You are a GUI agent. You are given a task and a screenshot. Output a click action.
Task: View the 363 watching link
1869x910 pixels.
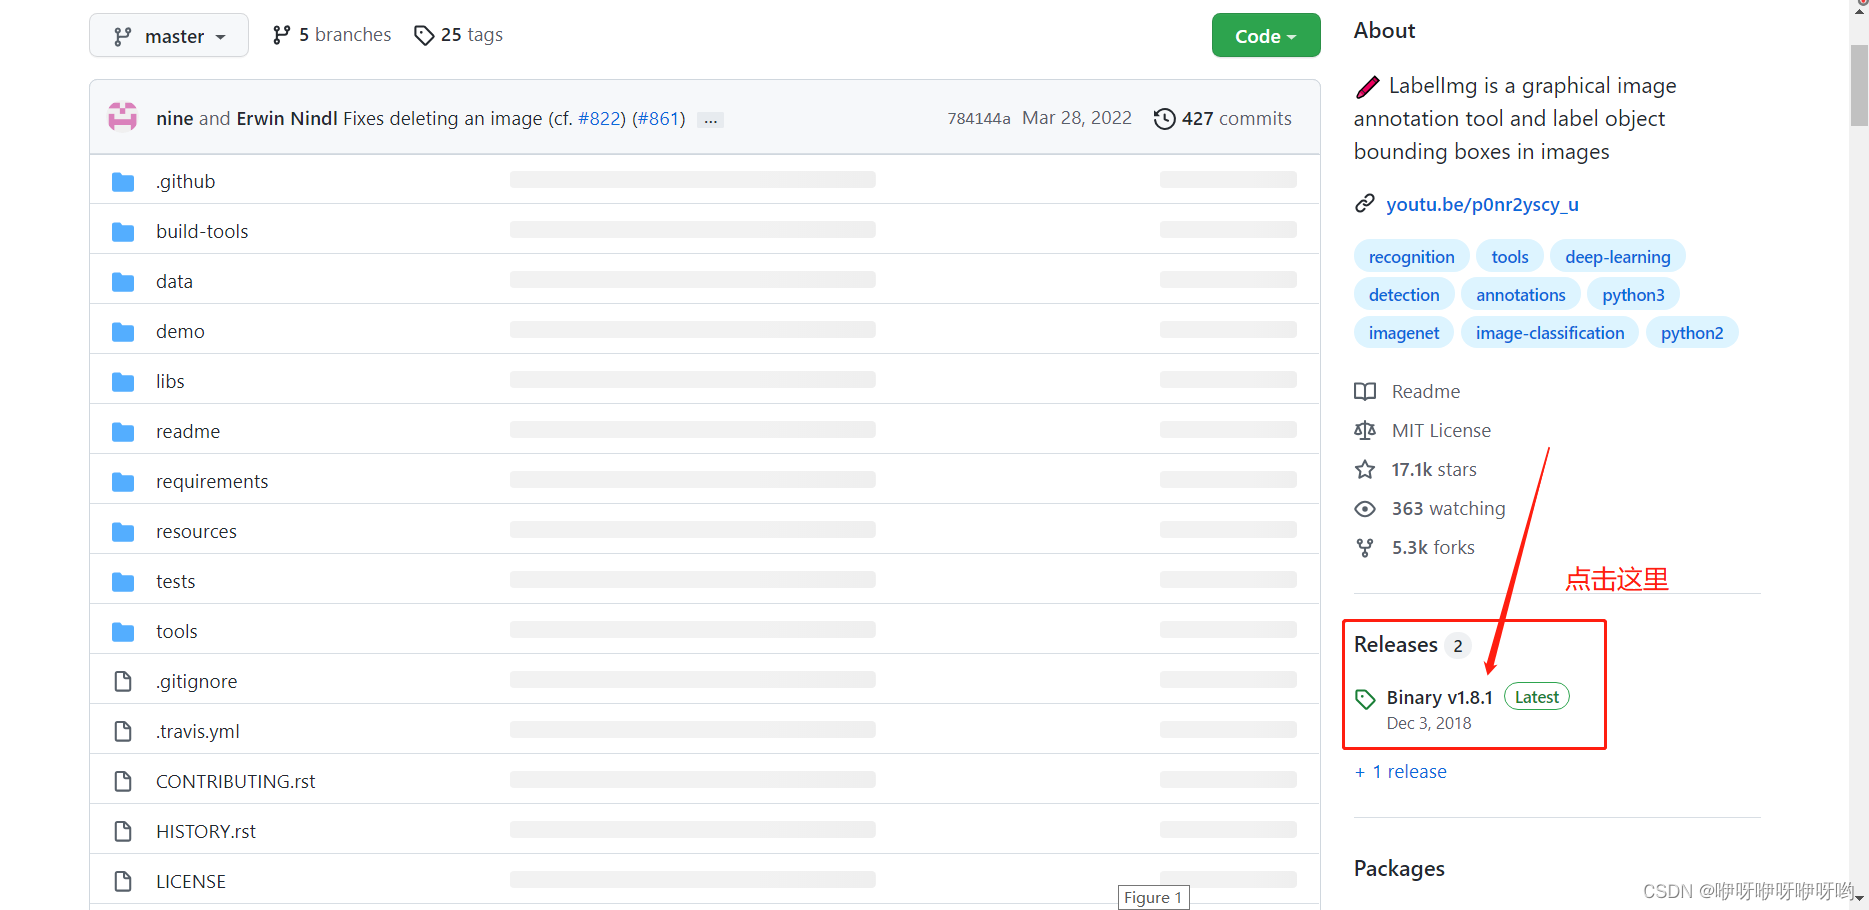[x=1430, y=508]
